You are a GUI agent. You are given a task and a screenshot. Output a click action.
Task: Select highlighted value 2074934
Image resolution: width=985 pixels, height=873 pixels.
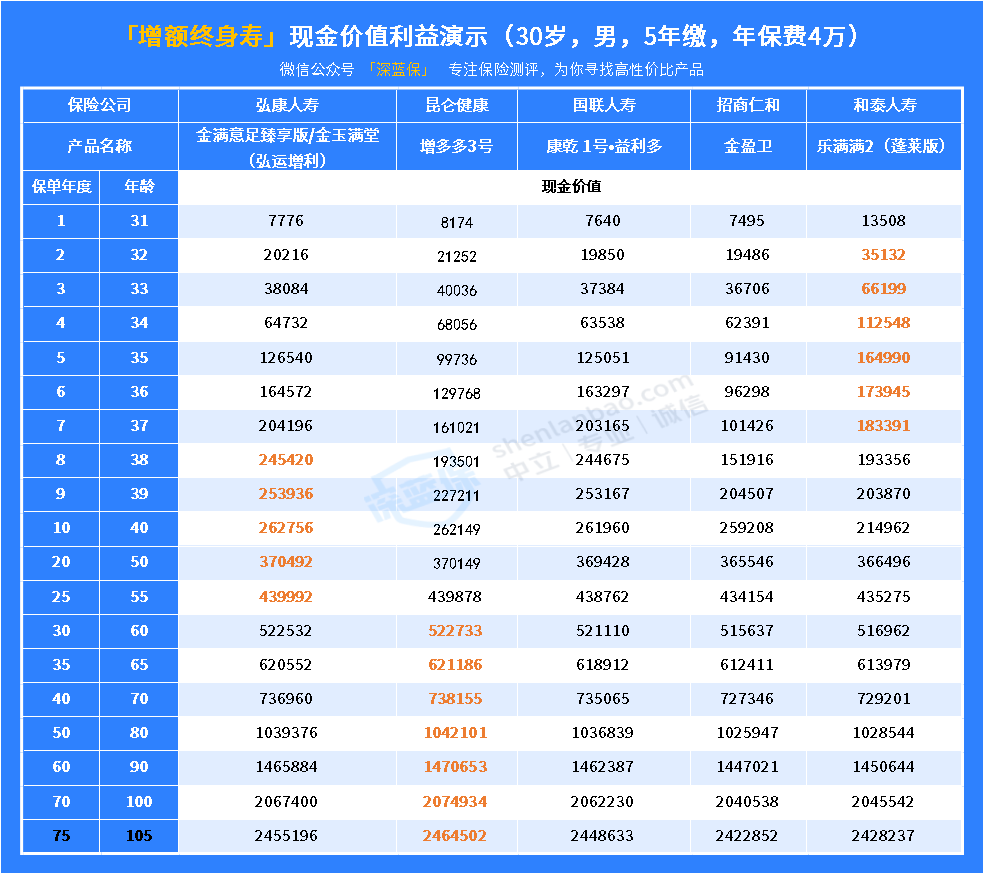coord(455,801)
